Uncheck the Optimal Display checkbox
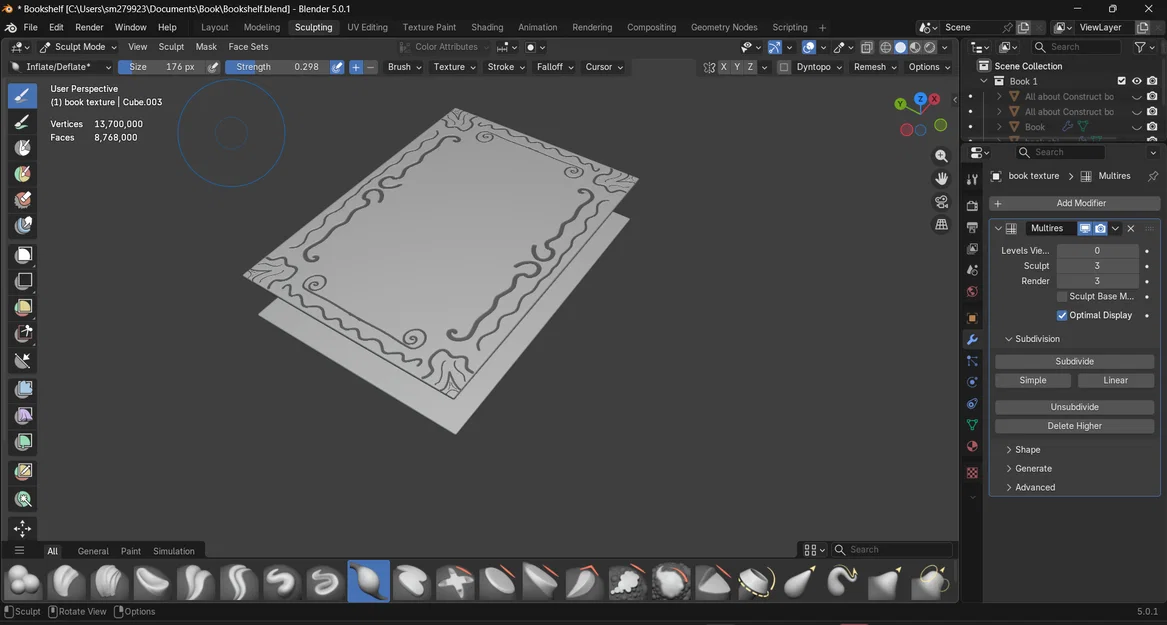1167x625 pixels. pyautogui.click(x=1062, y=315)
